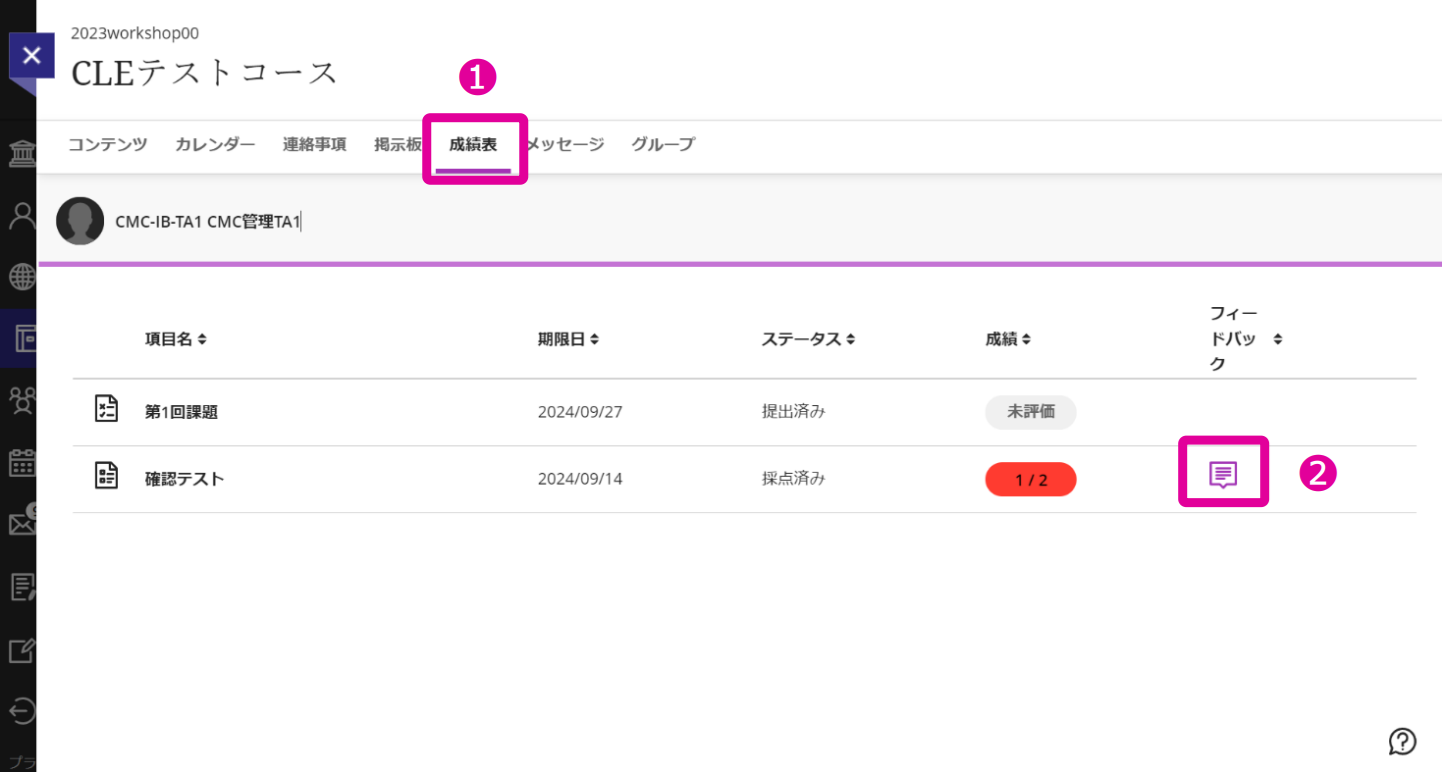This screenshot has width=1442, height=772.
Task: Sort by フィードバック column arrows
Action: [1277, 339]
